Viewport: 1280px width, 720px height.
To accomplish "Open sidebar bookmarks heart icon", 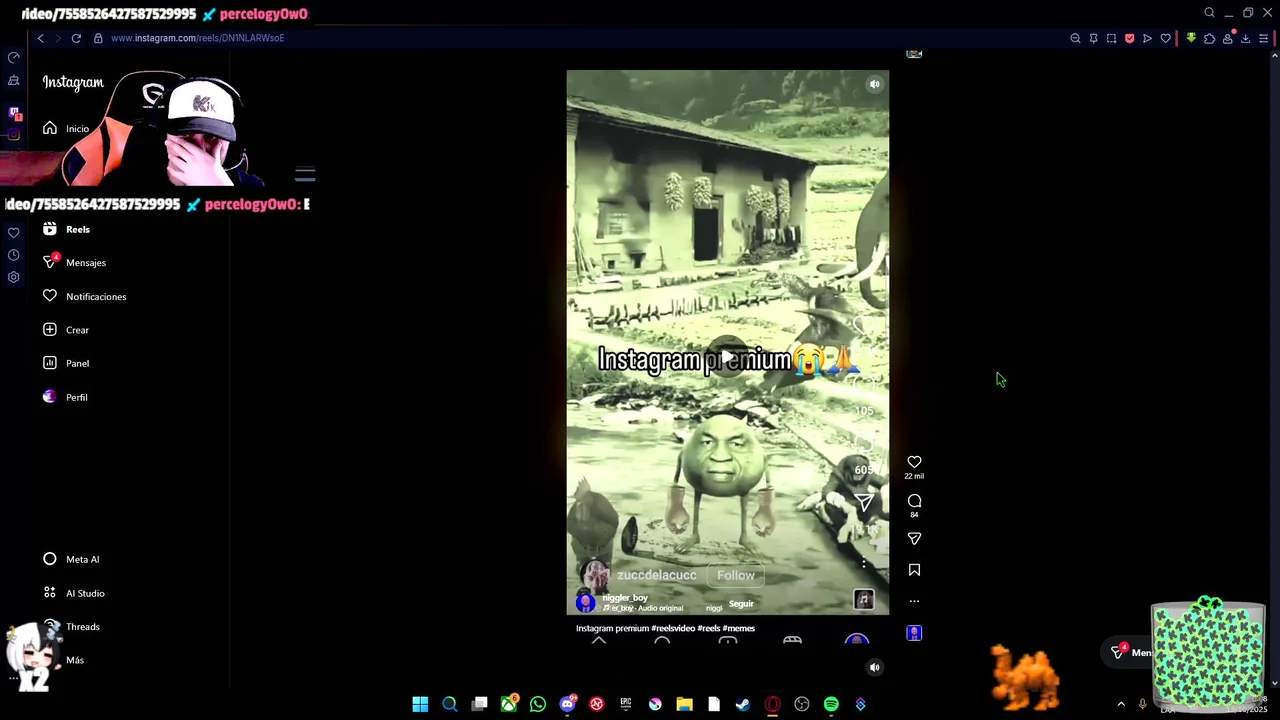I will (x=14, y=232).
